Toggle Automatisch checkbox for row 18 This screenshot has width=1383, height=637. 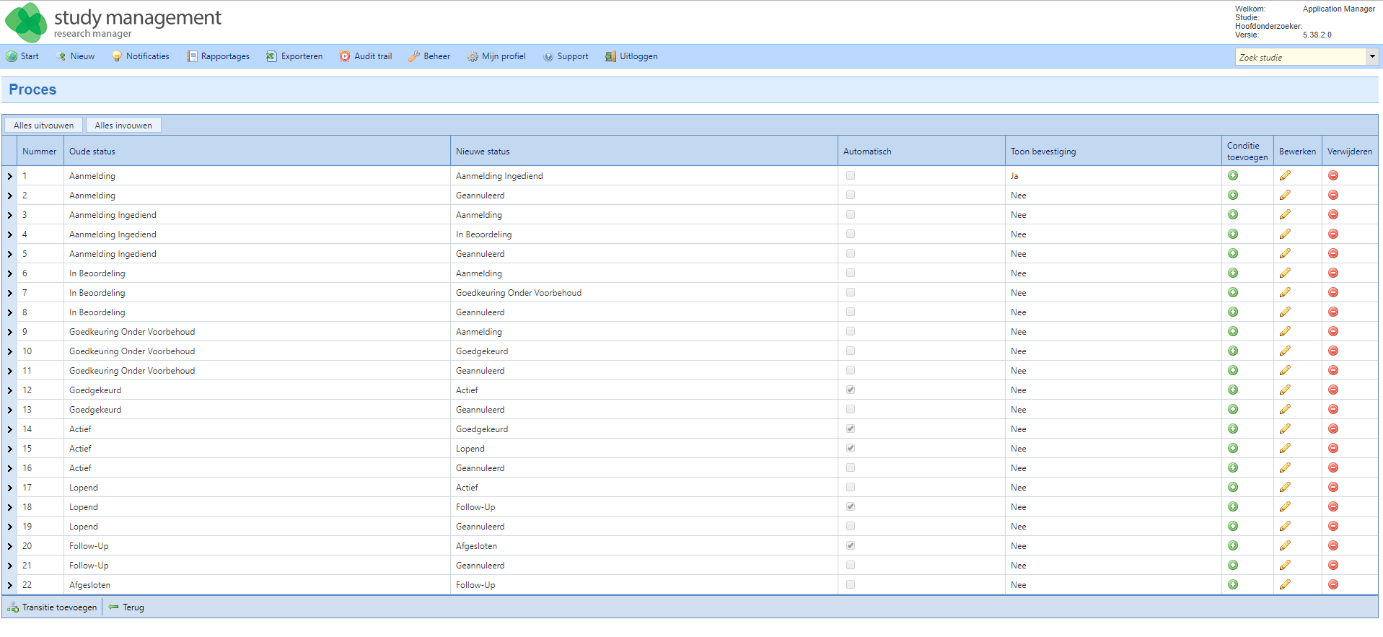point(850,507)
